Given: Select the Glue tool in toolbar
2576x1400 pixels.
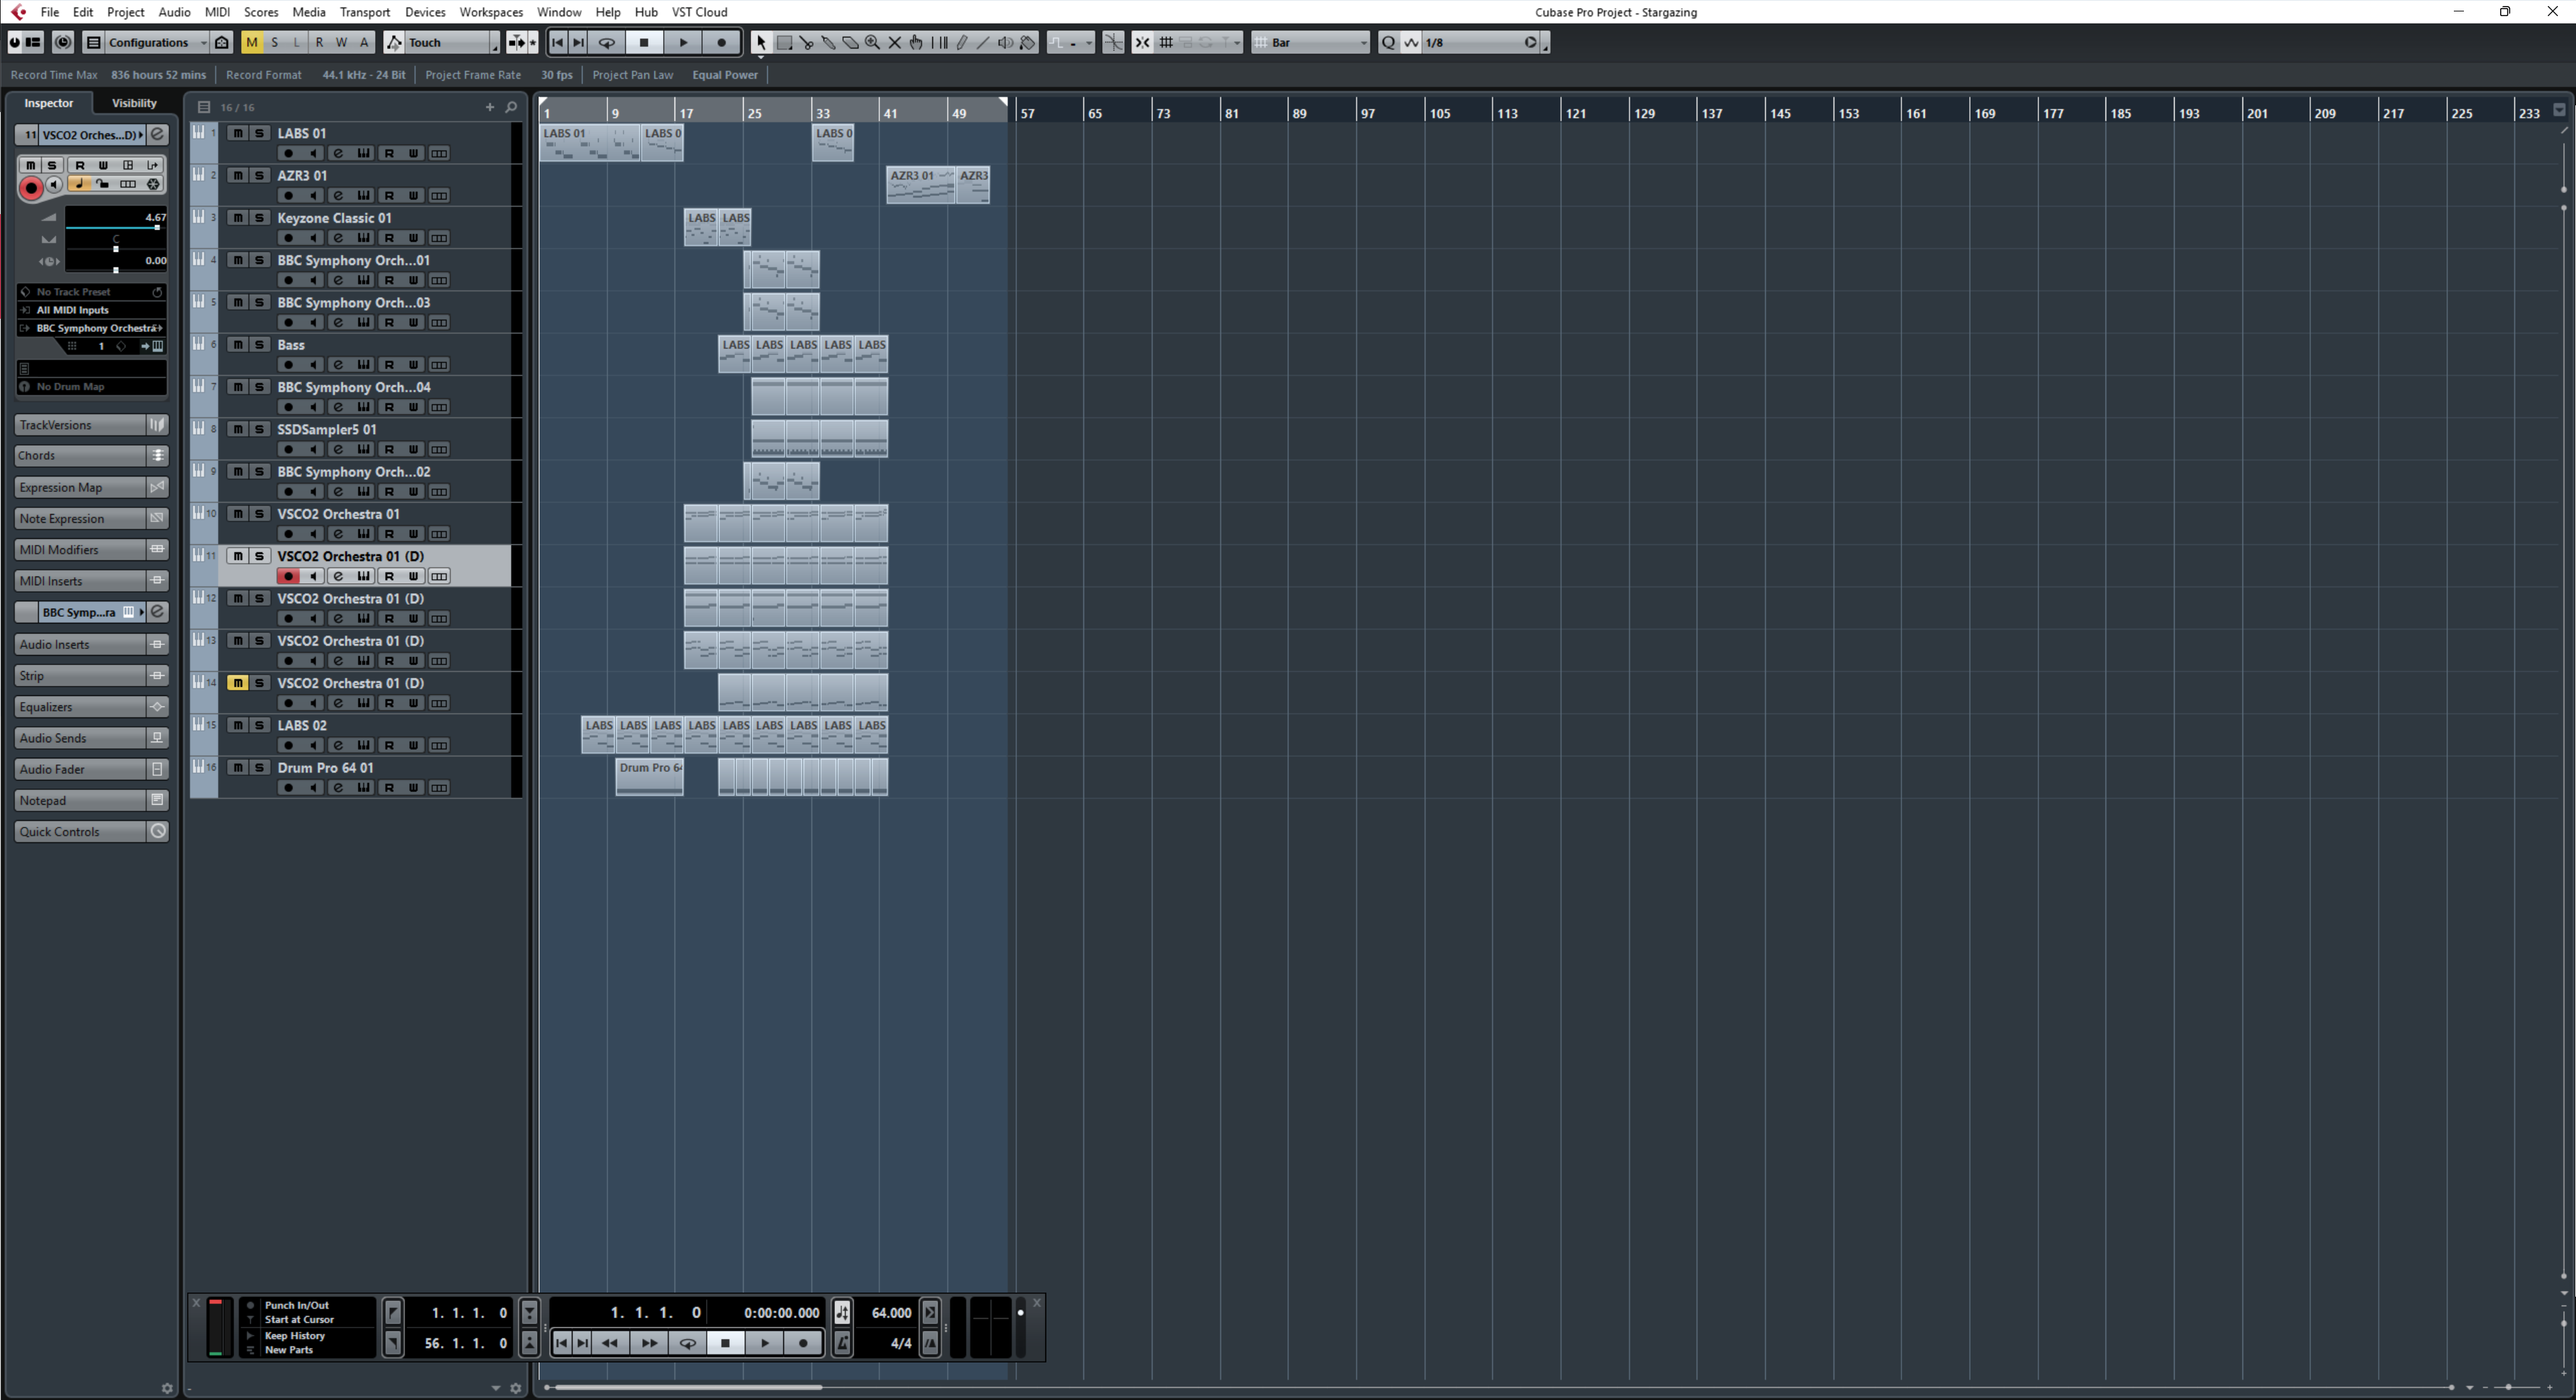Looking at the screenshot, I should [828, 43].
